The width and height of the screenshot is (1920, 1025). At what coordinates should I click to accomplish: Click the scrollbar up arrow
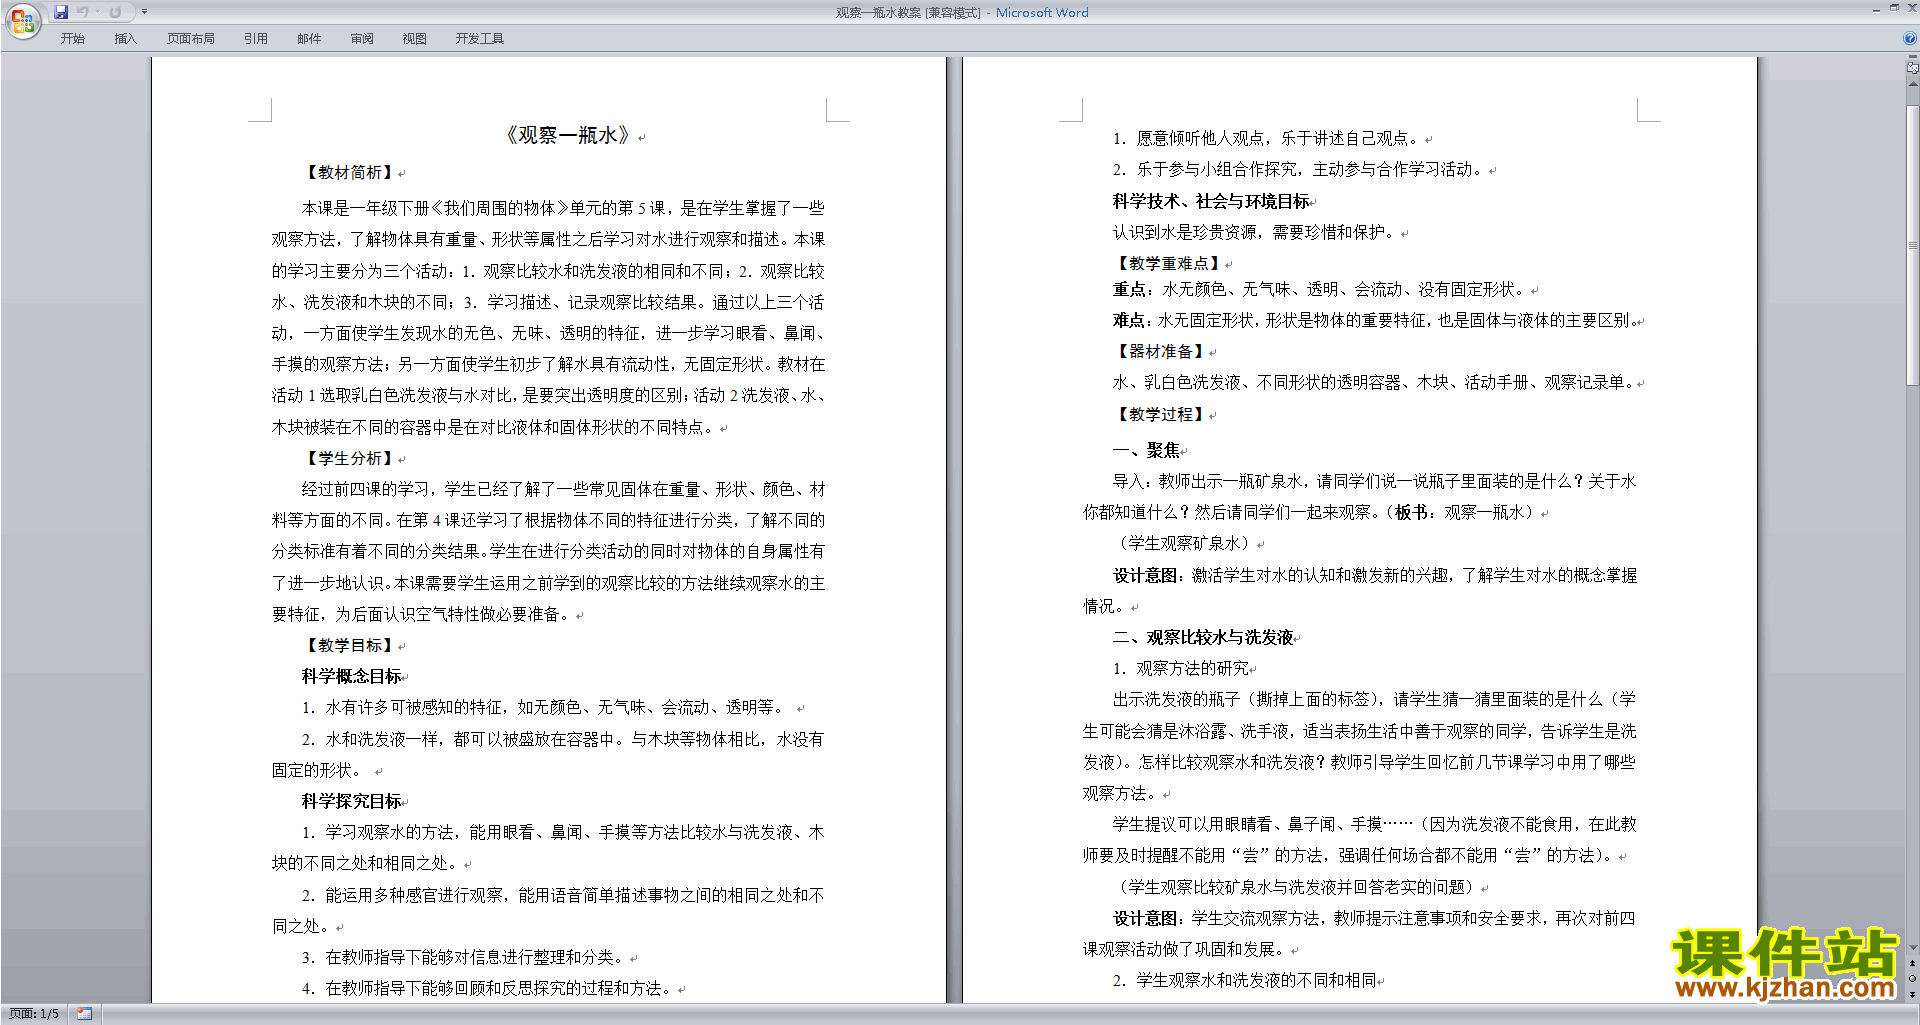coord(1912,84)
